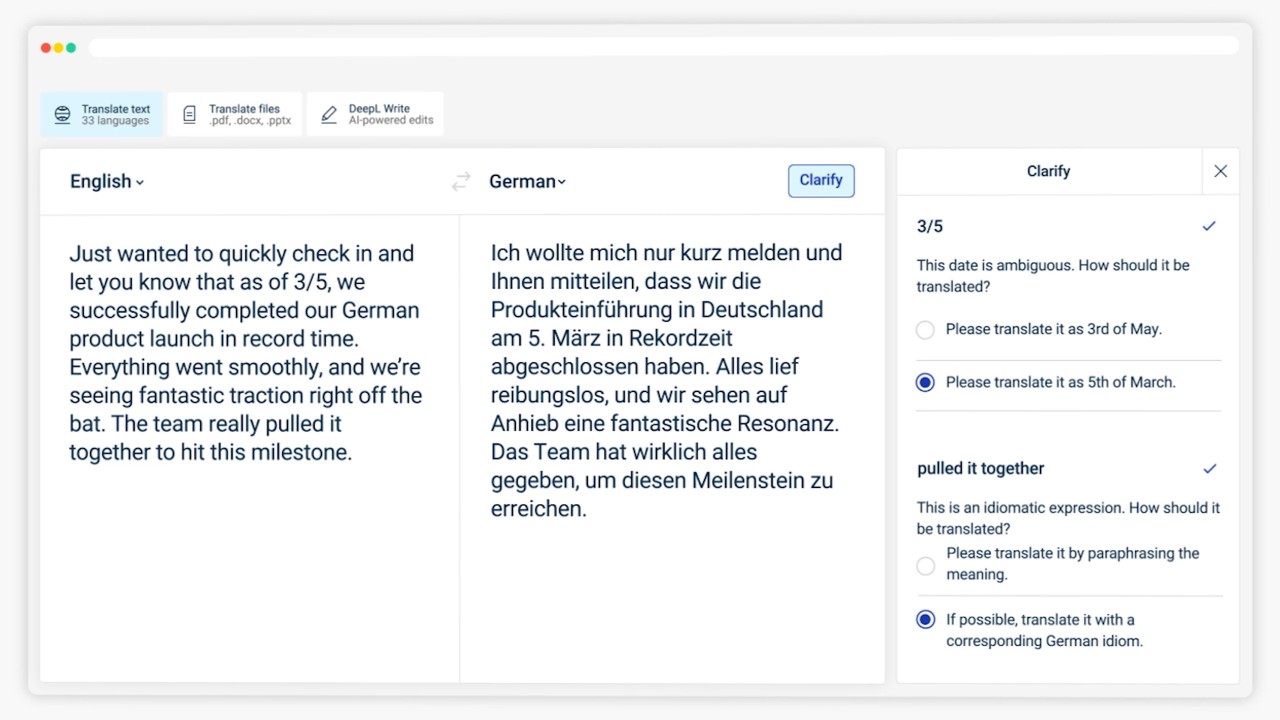
Task: Choose corresponding German idiom option
Action: [x=926, y=620]
